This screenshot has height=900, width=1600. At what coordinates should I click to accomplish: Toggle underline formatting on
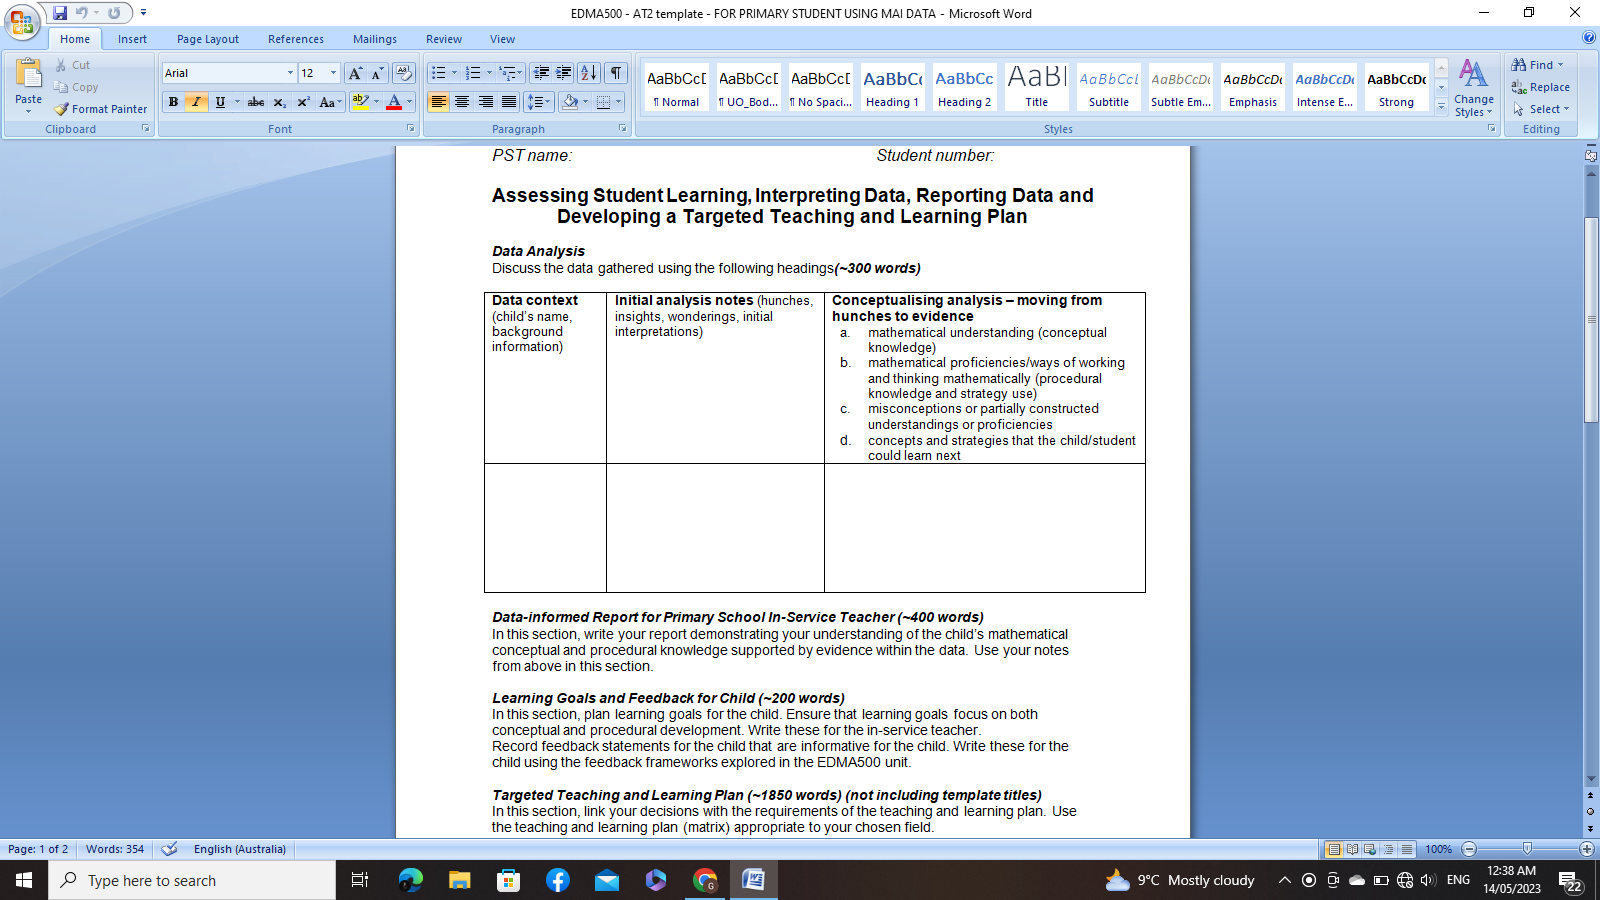pos(218,101)
